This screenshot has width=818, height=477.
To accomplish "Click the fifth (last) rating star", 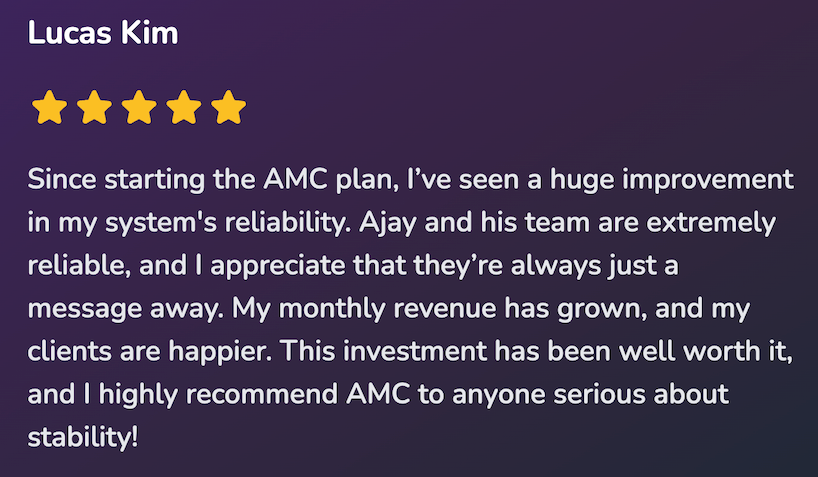I will [x=228, y=108].
